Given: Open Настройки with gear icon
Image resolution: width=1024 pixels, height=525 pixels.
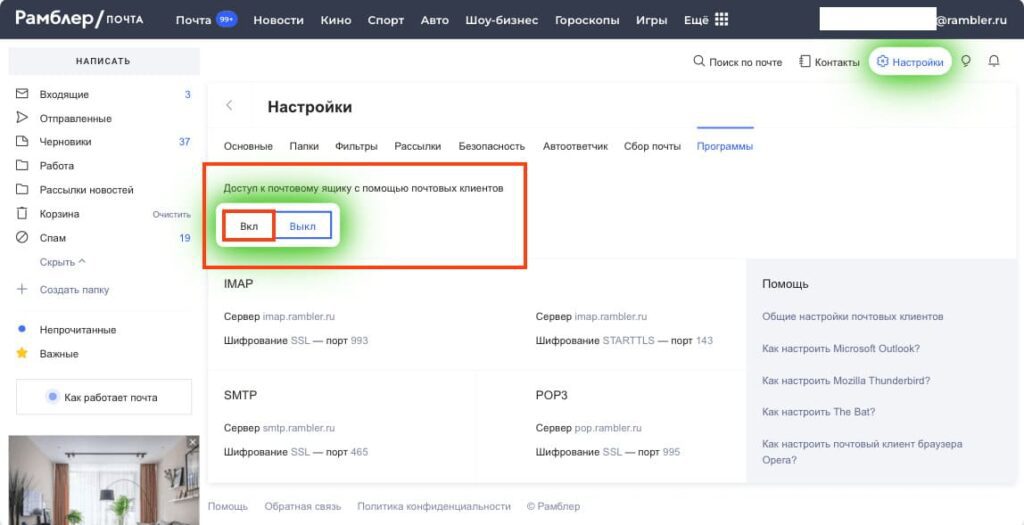Looking at the screenshot, I should tap(910, 62).
